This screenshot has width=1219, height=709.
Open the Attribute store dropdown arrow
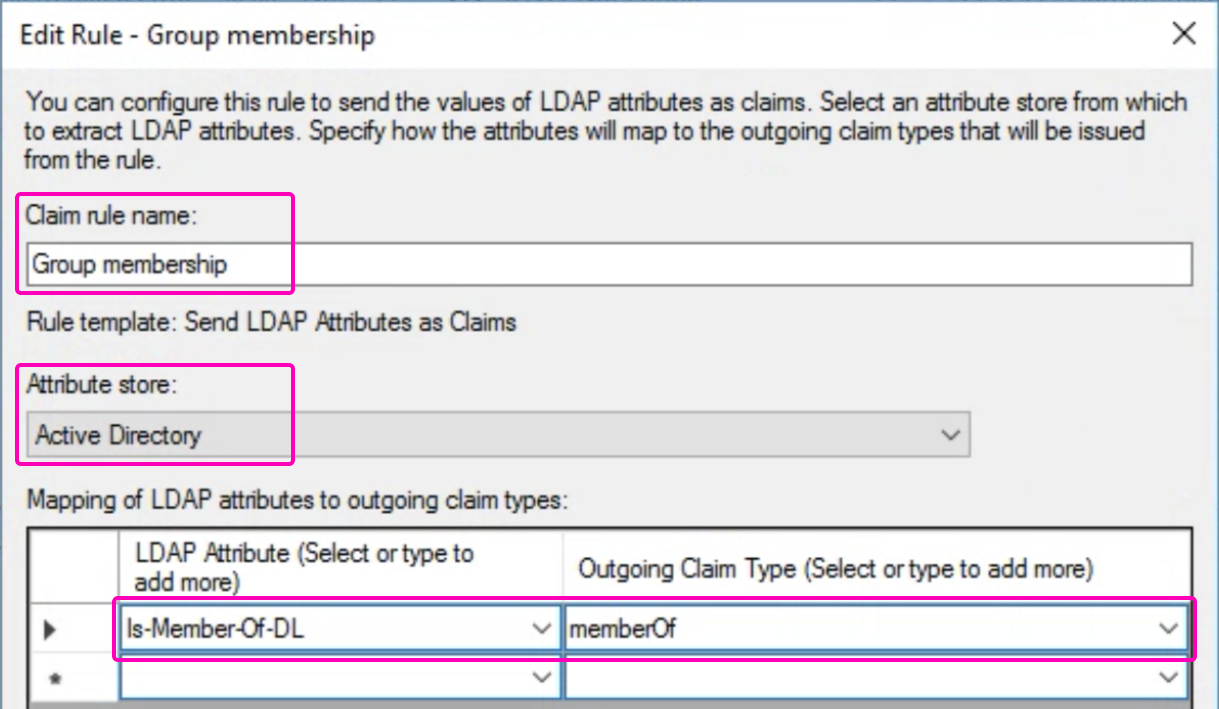949,436
